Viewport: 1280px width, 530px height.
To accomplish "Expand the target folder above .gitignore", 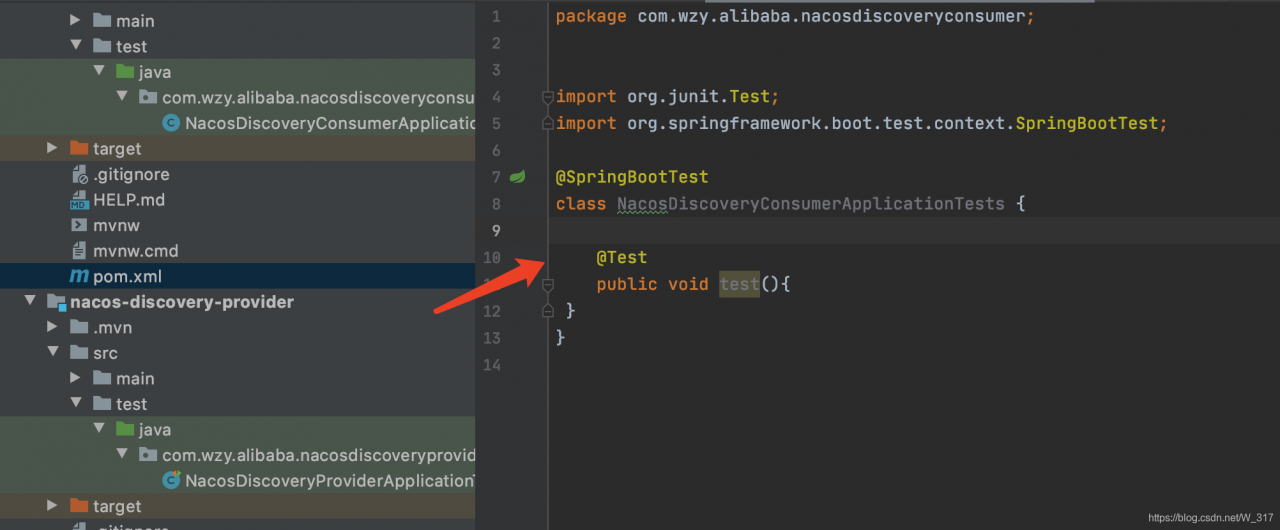I will click(52, 148).
